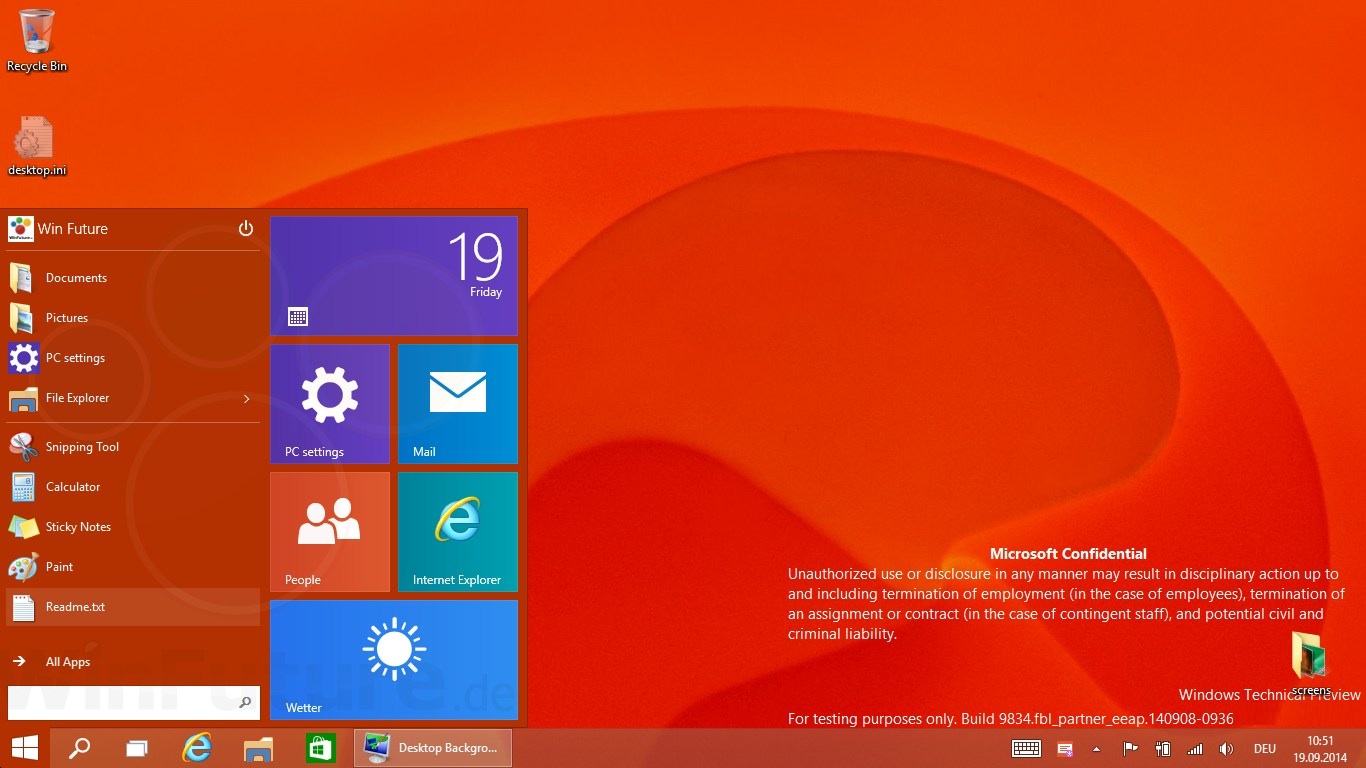The image size is (1366, 768).
Task: Click the magnifier icon in search box
Action: (245, 703)
